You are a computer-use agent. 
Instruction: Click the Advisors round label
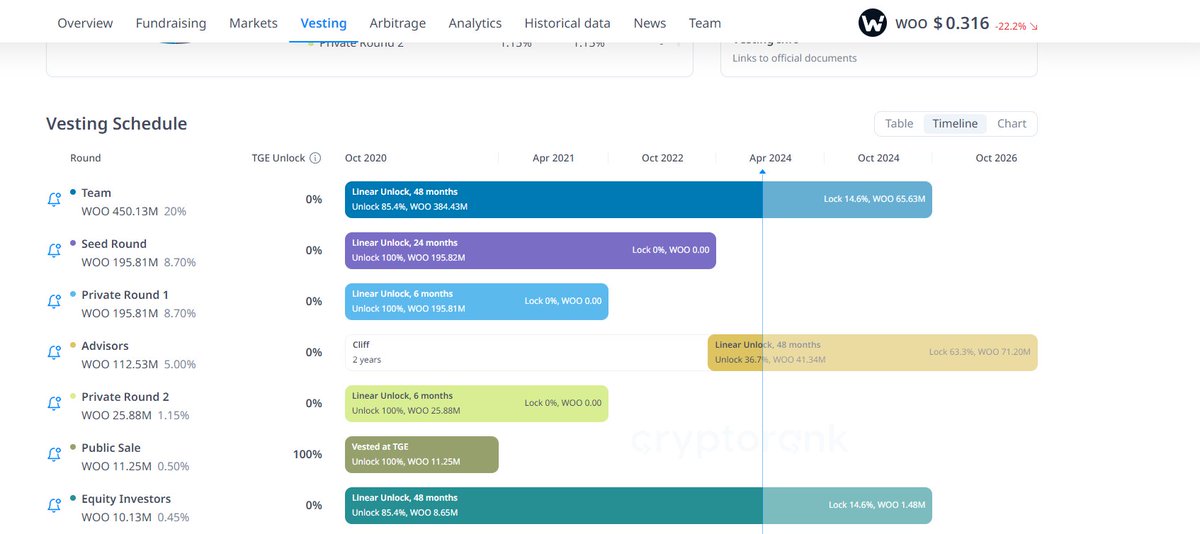(x=105, y=346)
